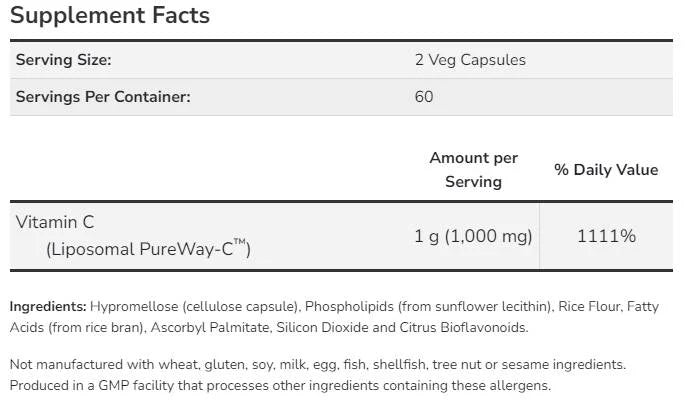Screen dimensions: 685x401
Task: Click the servings count value 60
Action: 424,97
